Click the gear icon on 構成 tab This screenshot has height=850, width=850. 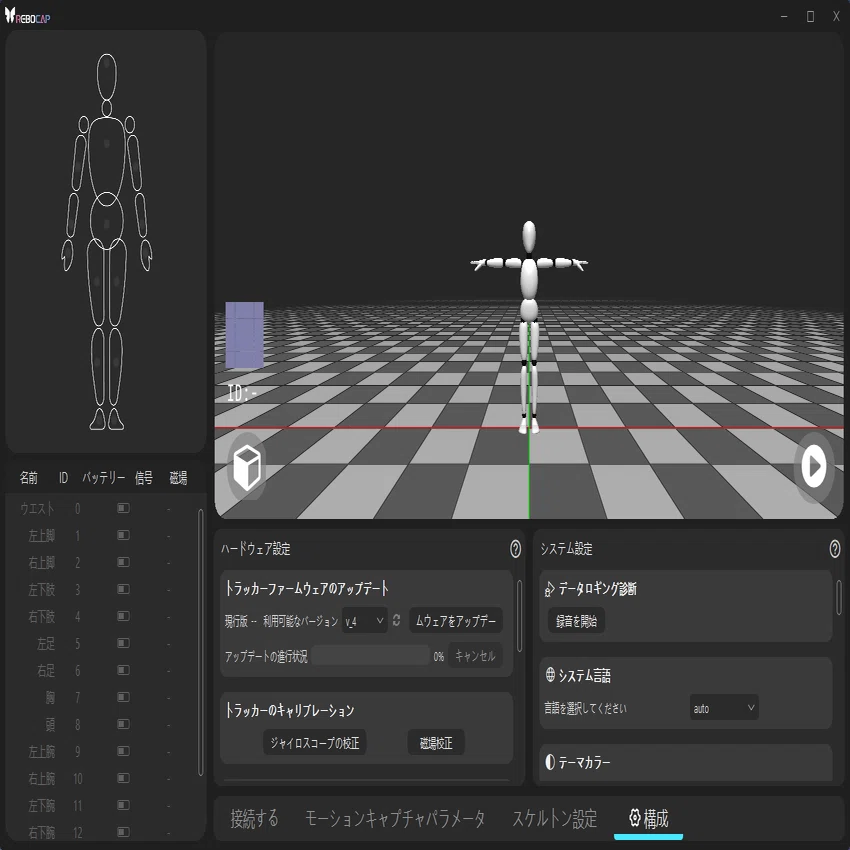[635, 817]
